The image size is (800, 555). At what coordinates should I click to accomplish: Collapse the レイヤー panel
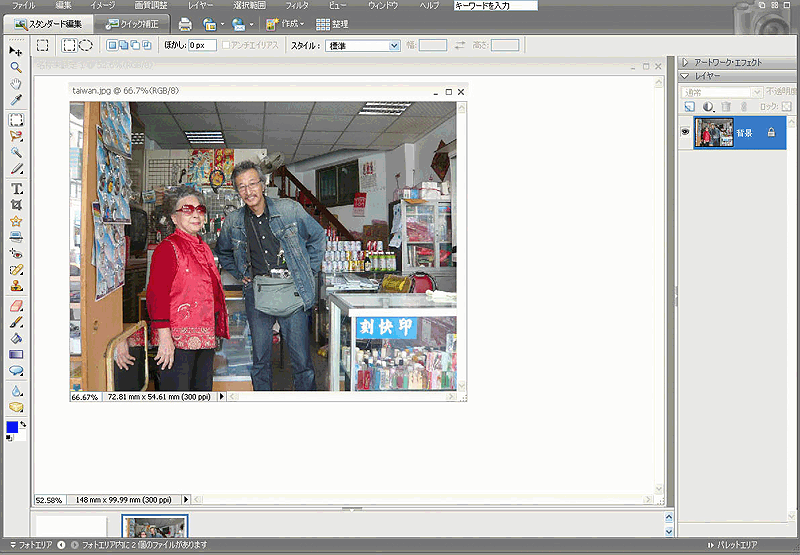click(x=685, y=76)
